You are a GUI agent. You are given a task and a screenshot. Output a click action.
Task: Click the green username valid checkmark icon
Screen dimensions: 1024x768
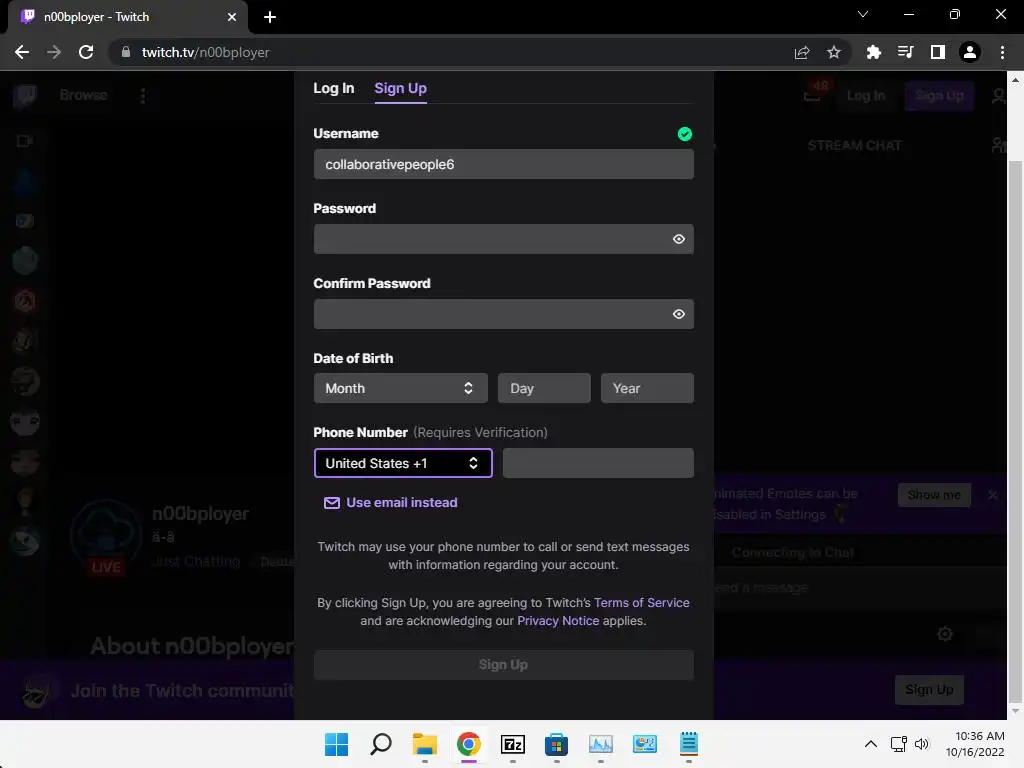click(x=684, y=134)
